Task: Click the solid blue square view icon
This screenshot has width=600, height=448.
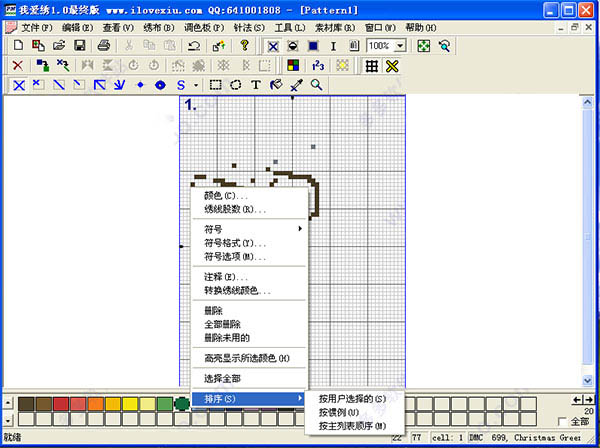Action: [313, 46]
